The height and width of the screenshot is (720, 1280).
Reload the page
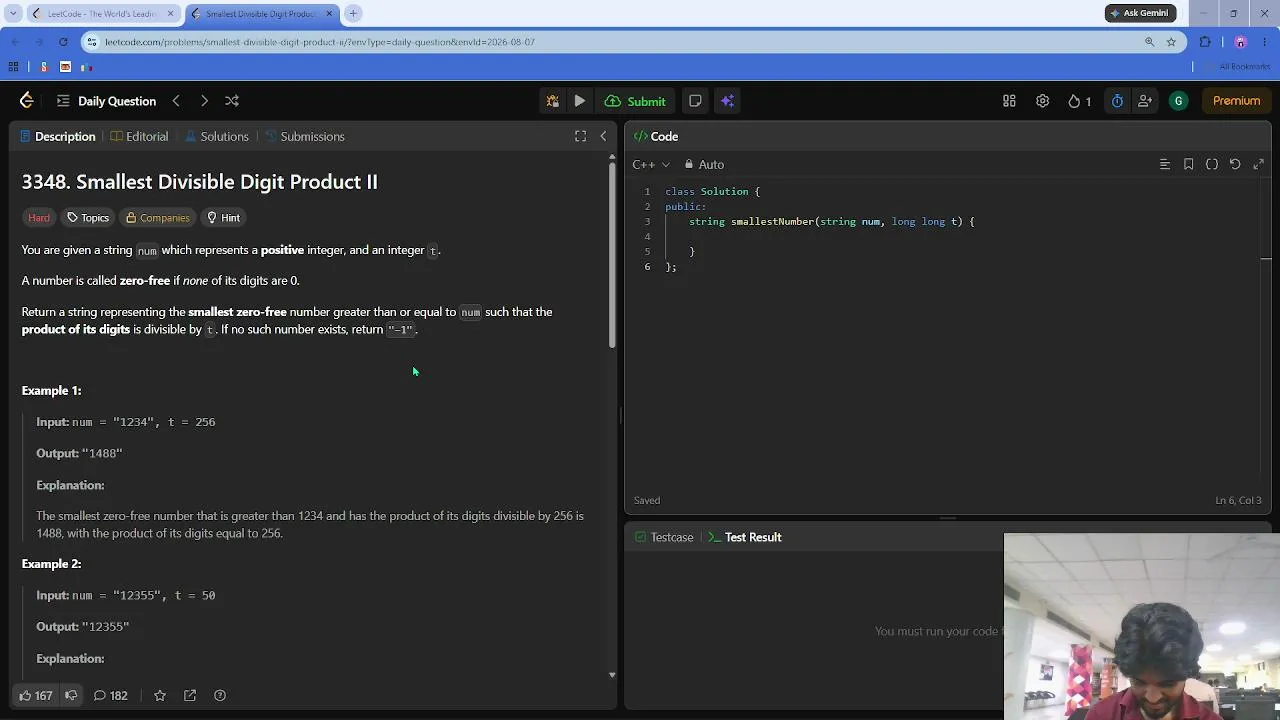click(63, 42)
